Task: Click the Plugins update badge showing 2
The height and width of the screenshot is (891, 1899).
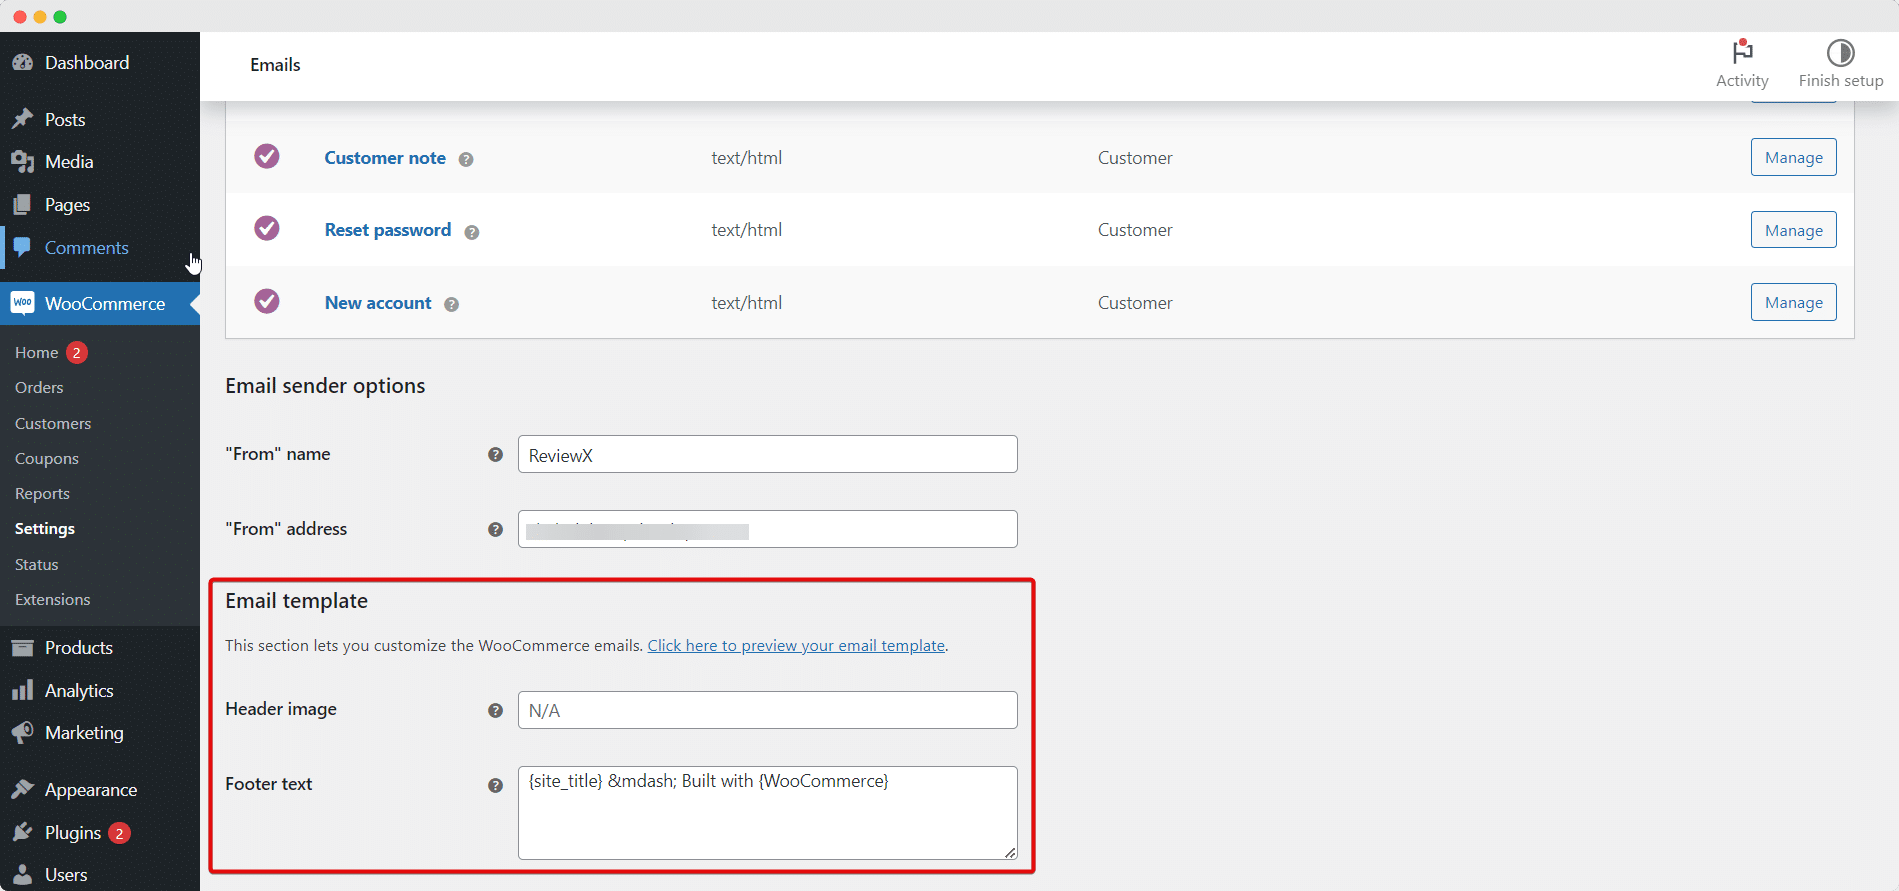Action: [119, 832]
